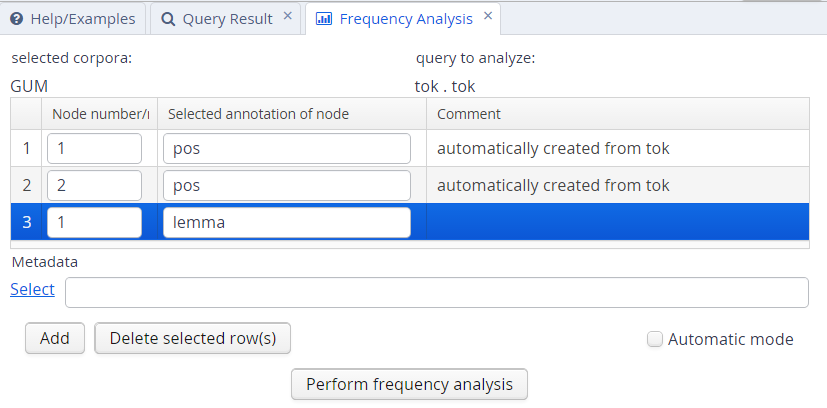Click the Add button
This screenshot has width=827, height=408.
coord(55,338)
